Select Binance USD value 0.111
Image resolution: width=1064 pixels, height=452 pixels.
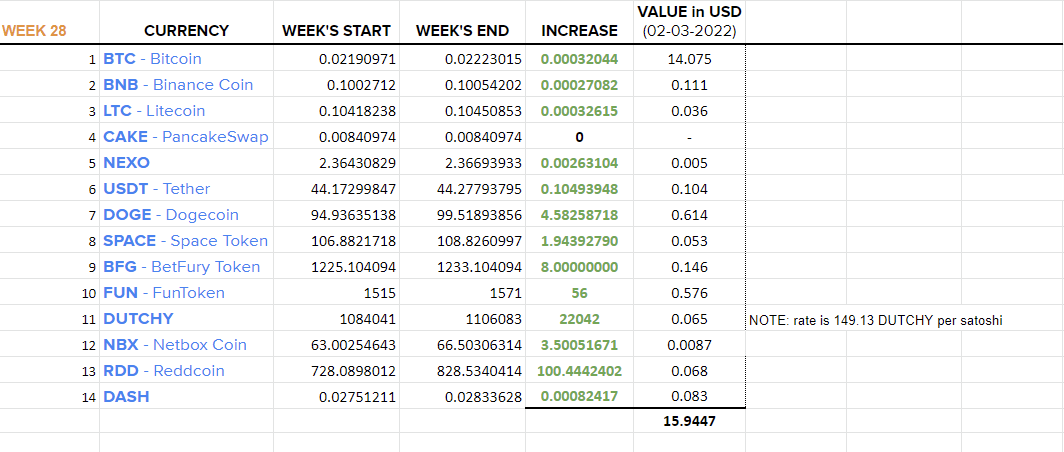pos(689,85)
